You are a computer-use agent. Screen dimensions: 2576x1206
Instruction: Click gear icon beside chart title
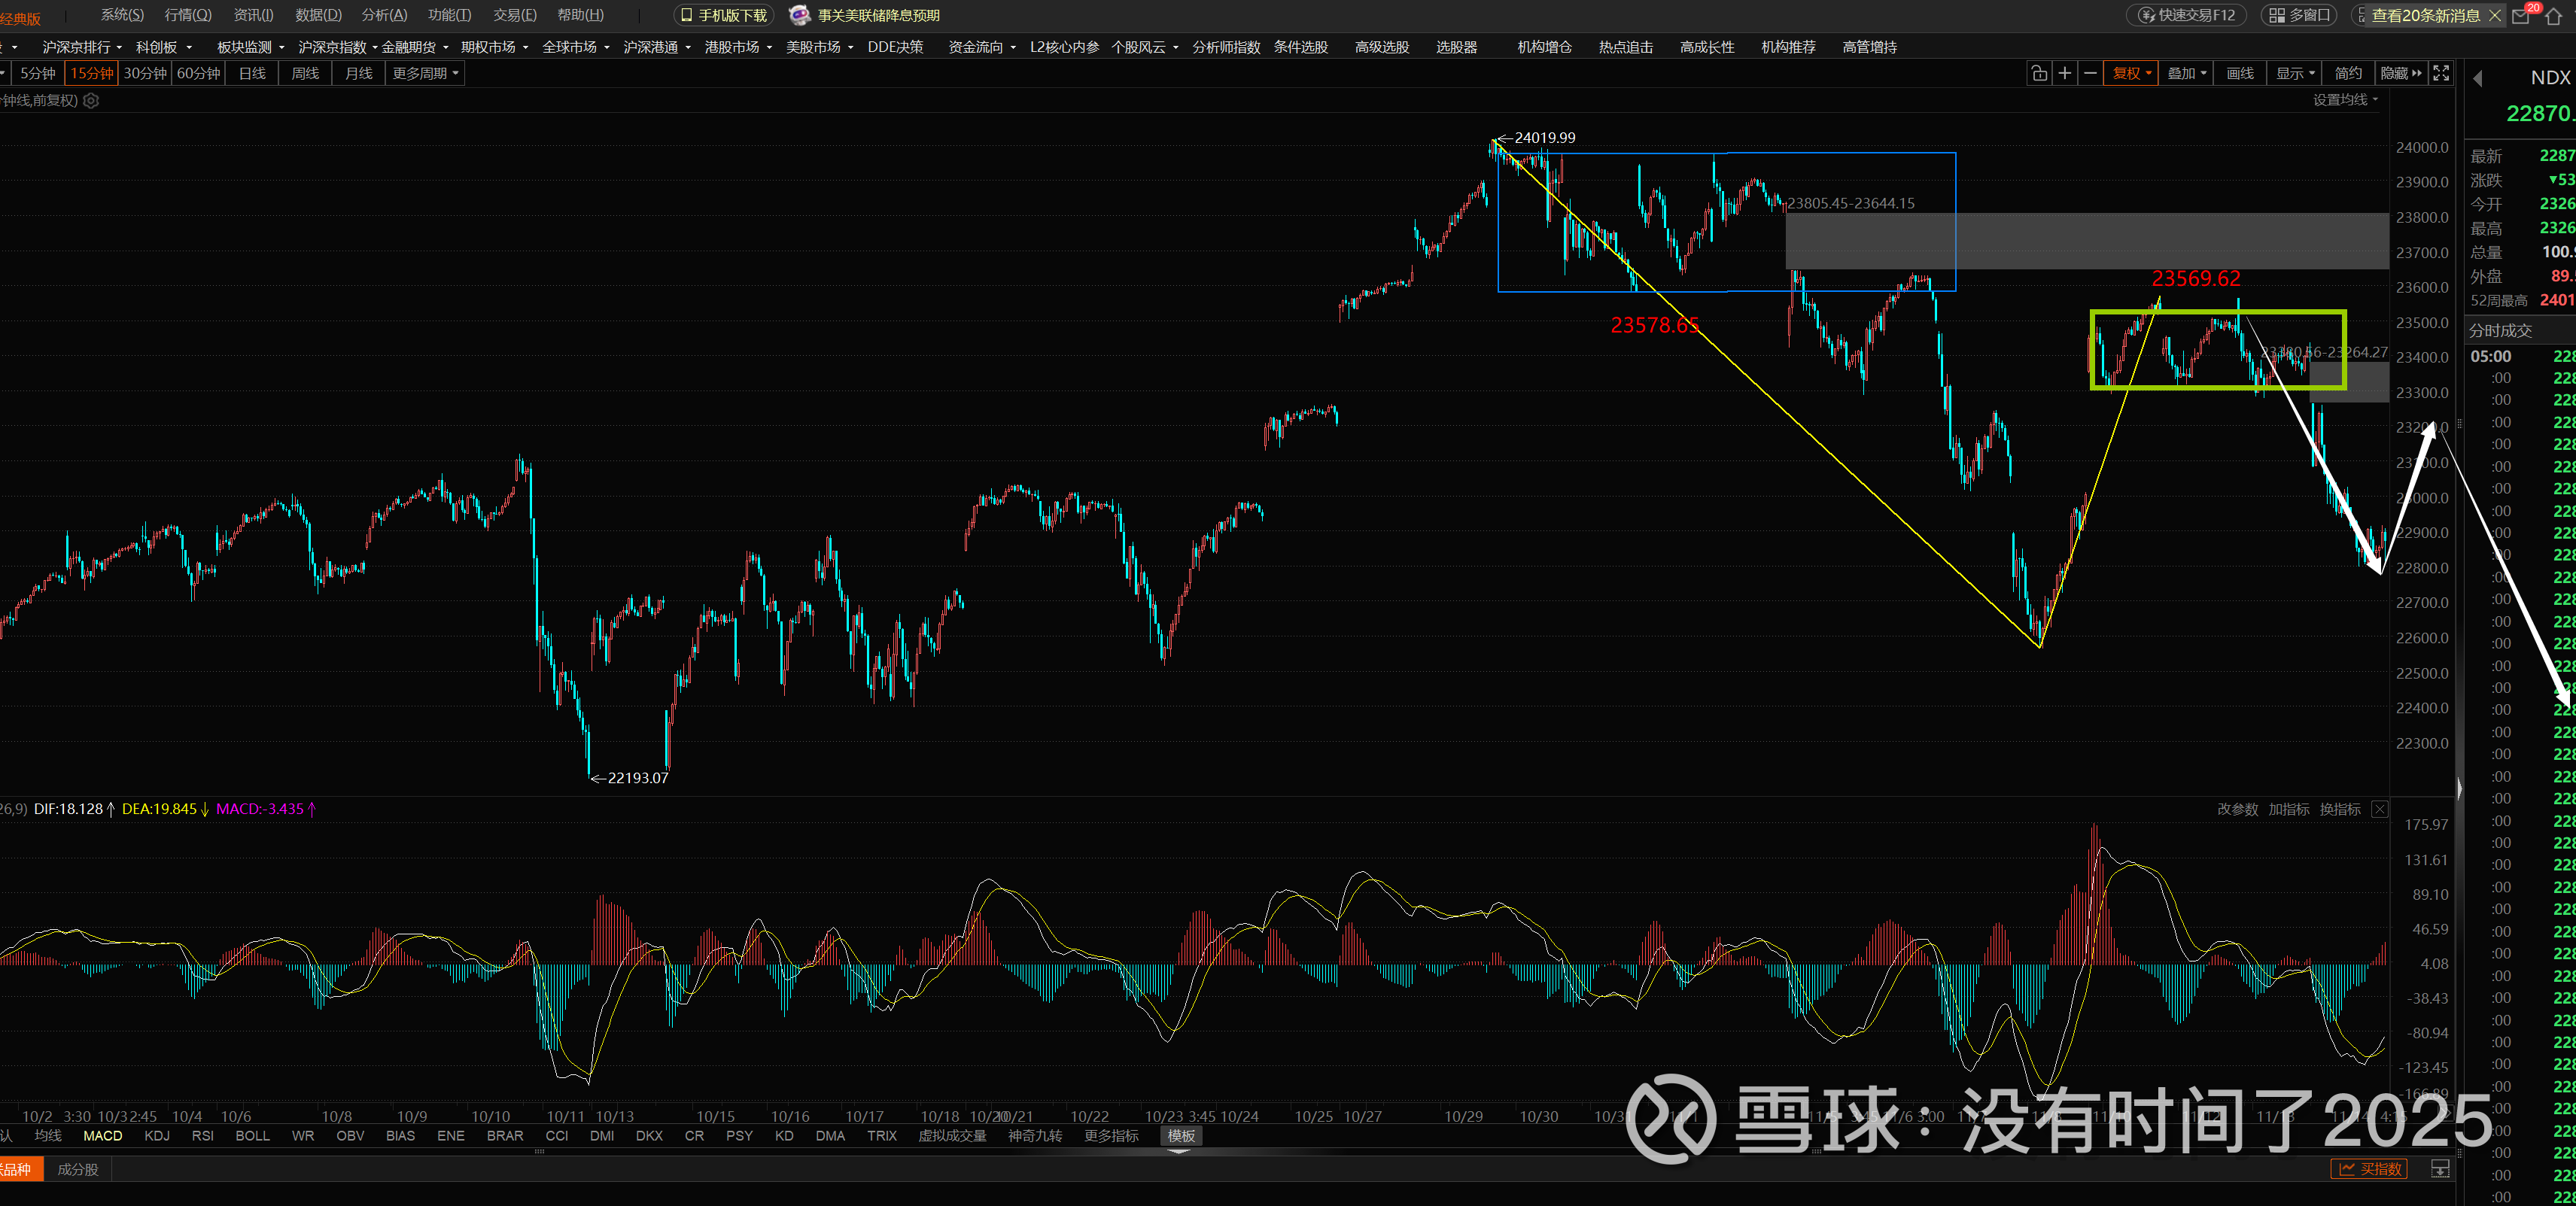[x=91, y=100]
